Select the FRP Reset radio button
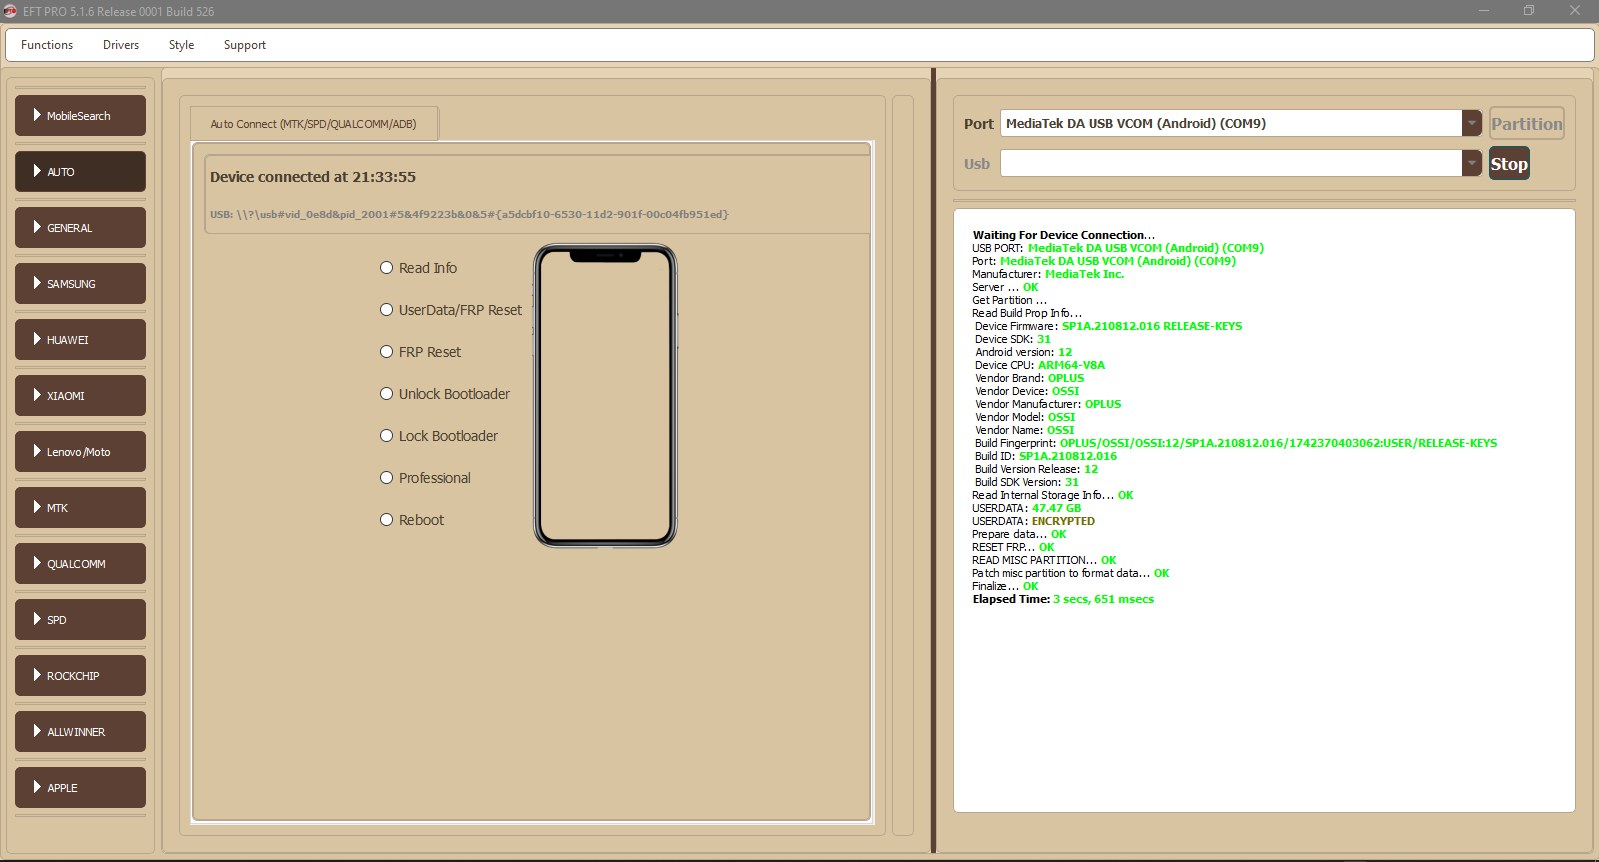 tap(386, 352)
